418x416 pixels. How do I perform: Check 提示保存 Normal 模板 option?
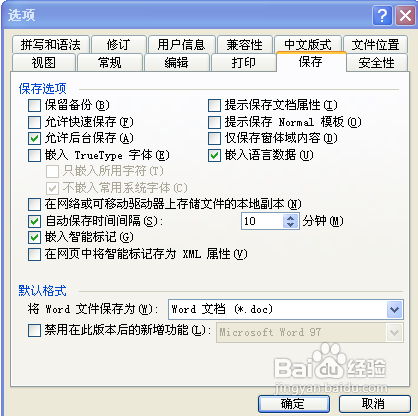point(214,122)
